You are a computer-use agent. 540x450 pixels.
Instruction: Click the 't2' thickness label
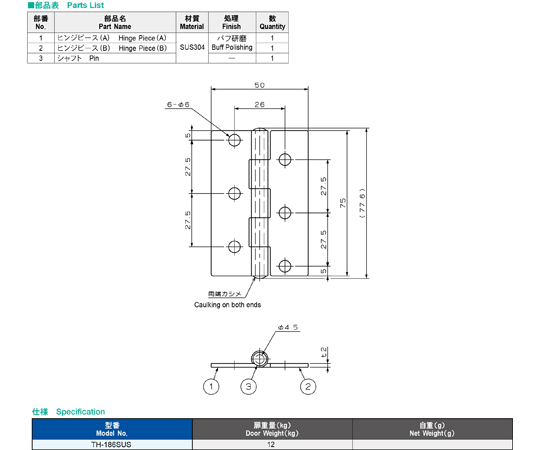pyautogui.click(x=323, y=352)
